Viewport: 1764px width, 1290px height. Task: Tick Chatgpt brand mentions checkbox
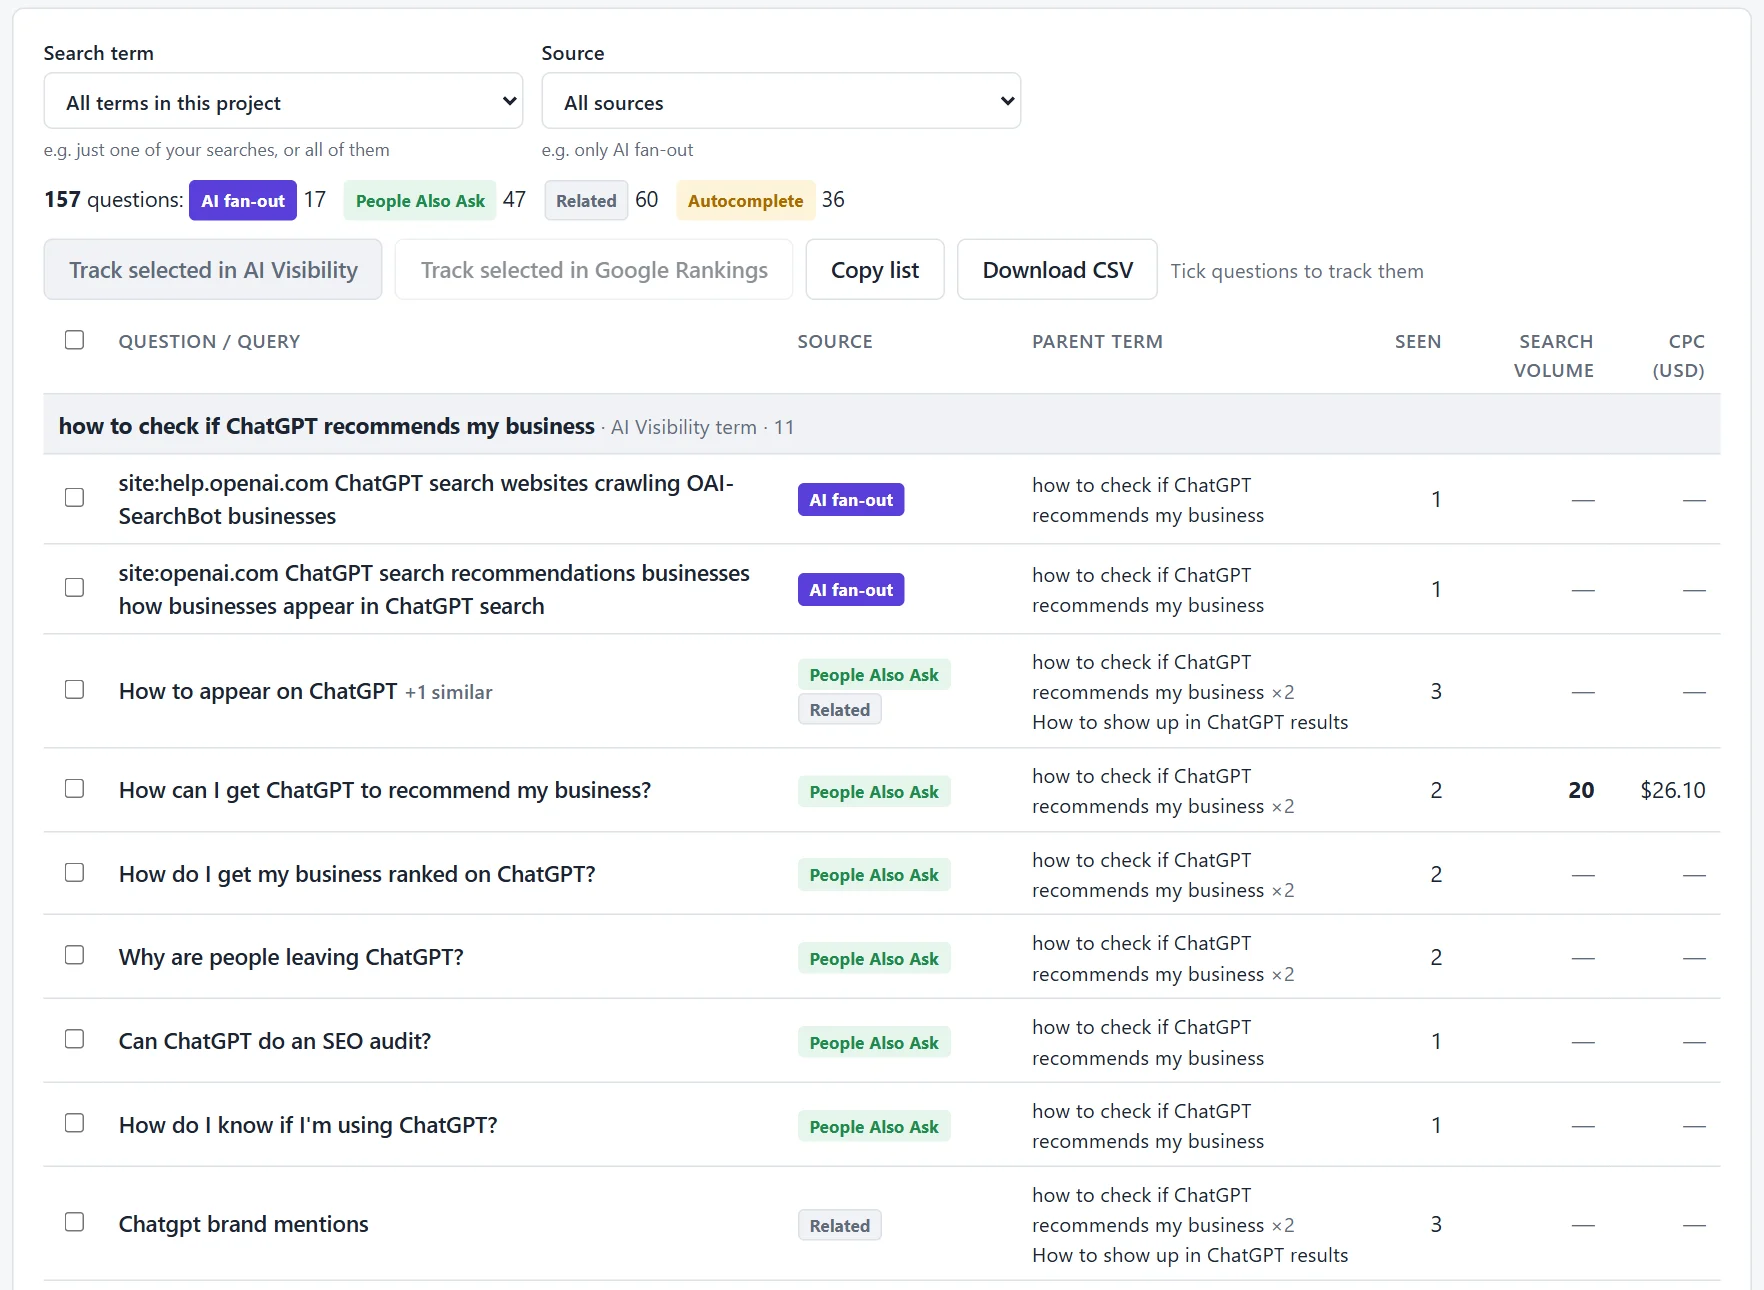[x=74, y=1222]
